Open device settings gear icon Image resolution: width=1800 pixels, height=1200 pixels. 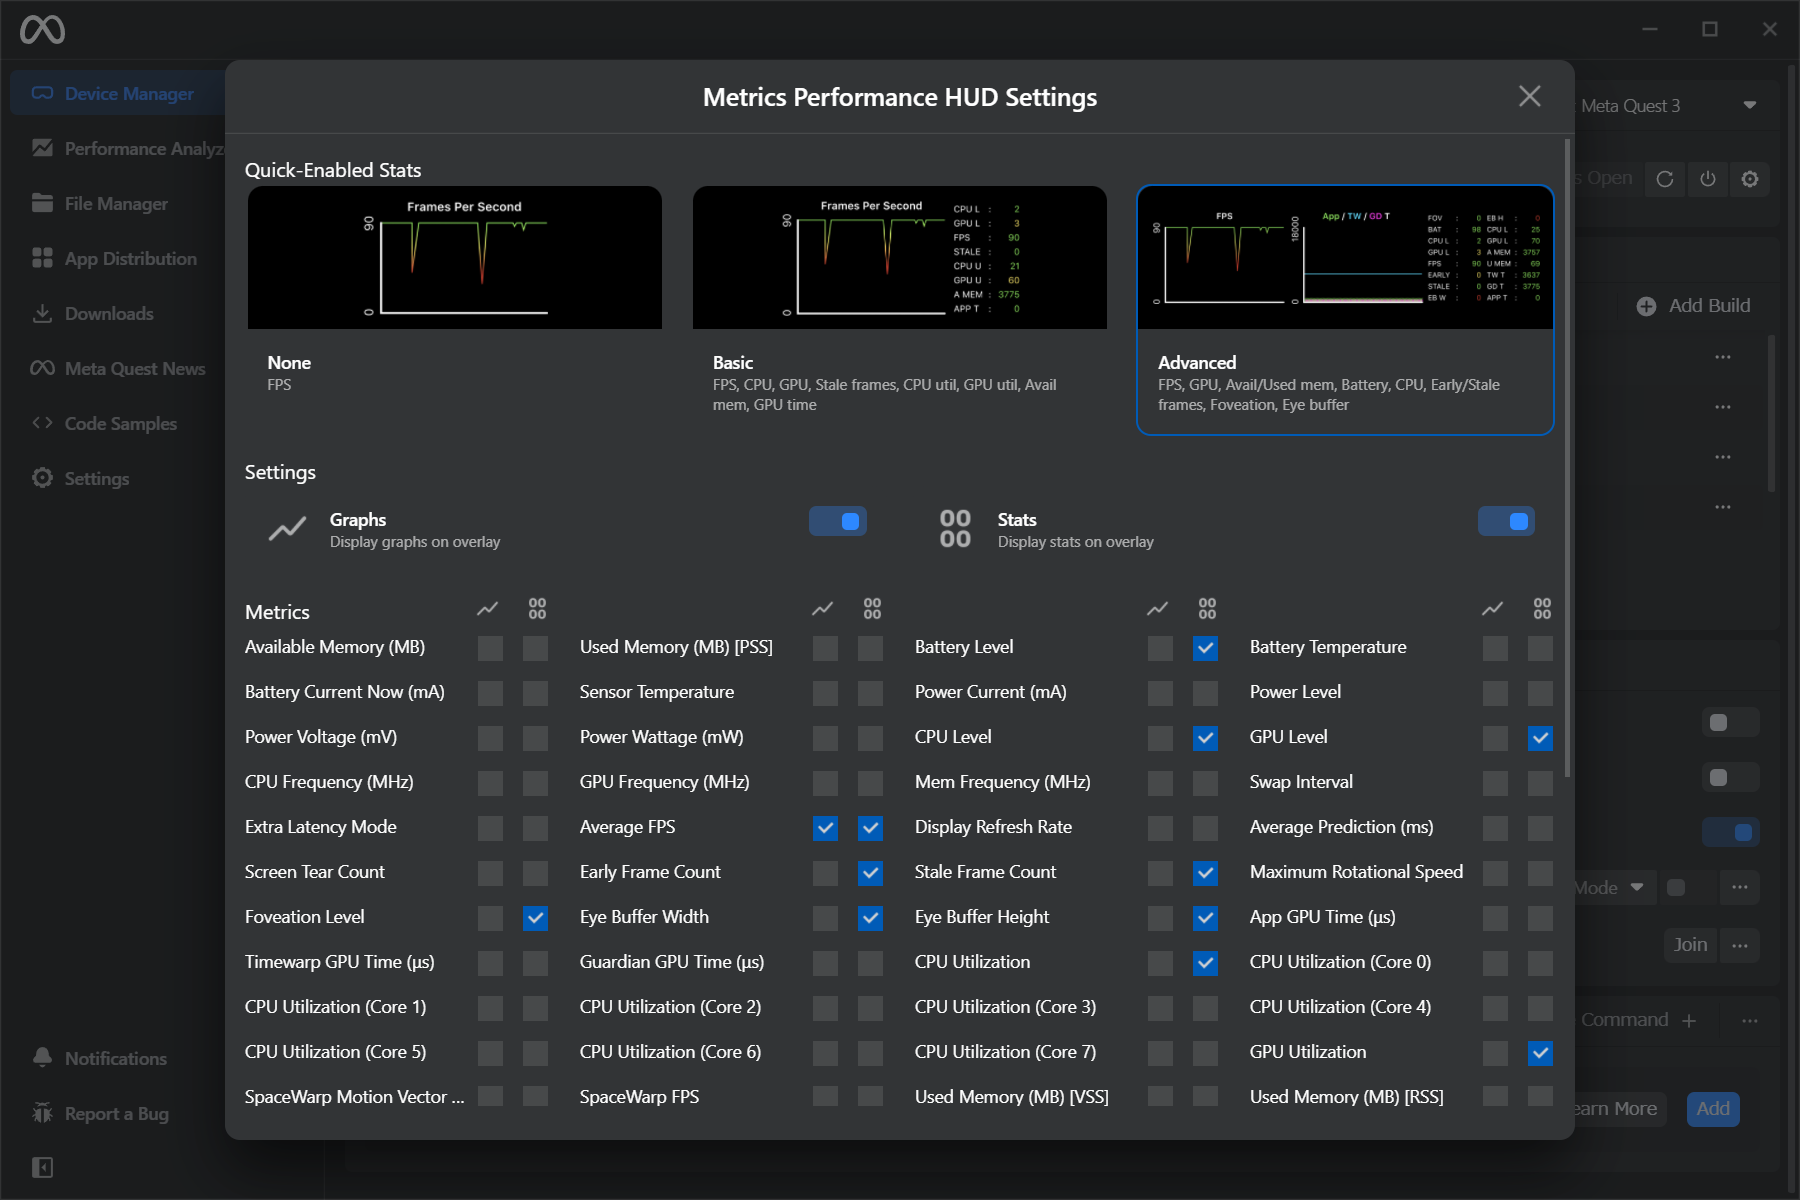pyautogui.click(x=1750, y=179)
